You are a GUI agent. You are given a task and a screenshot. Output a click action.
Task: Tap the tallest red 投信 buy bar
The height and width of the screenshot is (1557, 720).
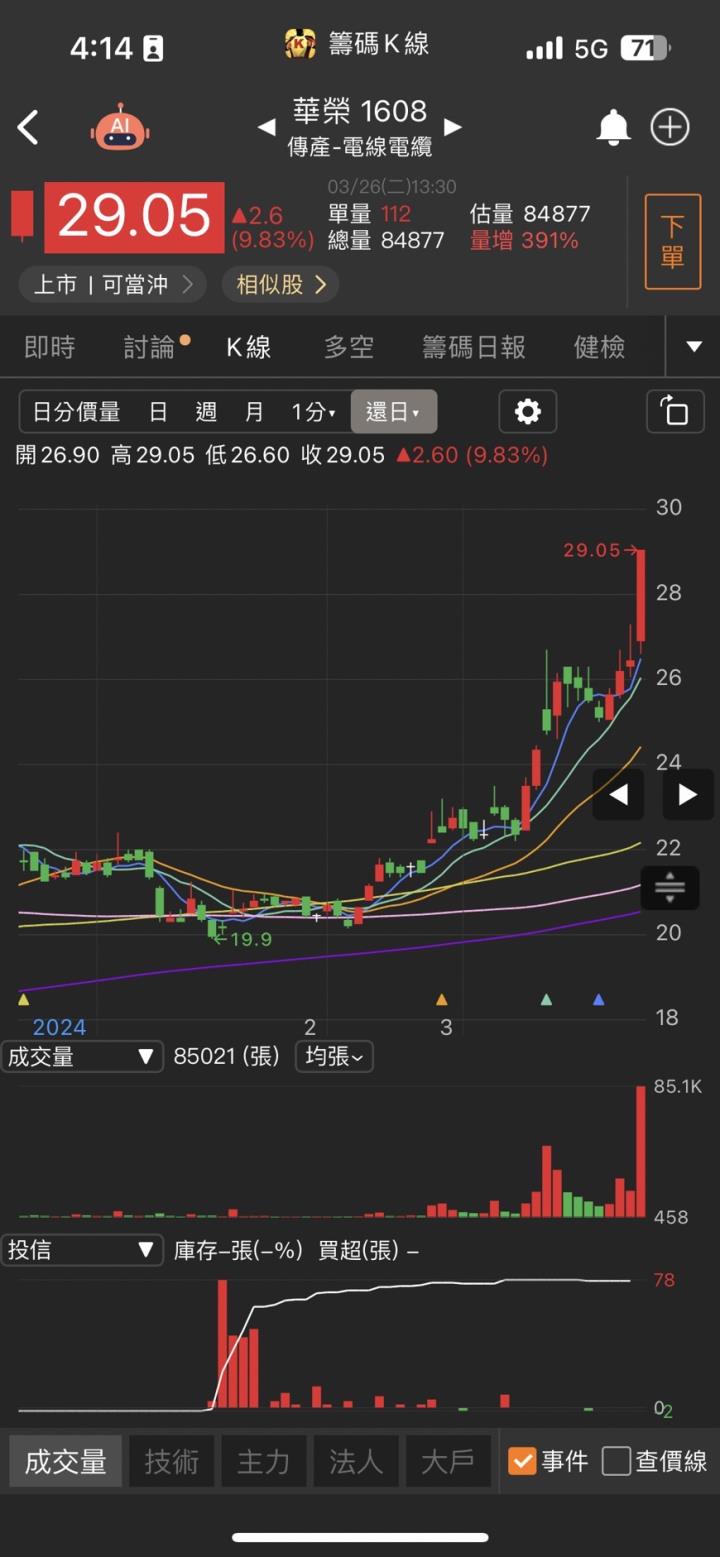[x=223, y=1344]
